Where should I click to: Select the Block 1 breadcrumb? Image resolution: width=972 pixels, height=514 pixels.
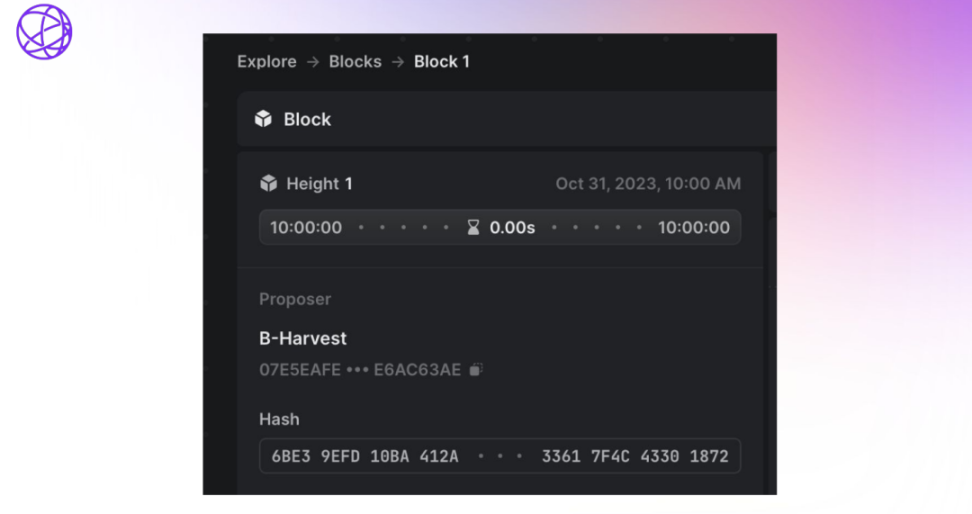pyautogui.click(x=442, y=62)
